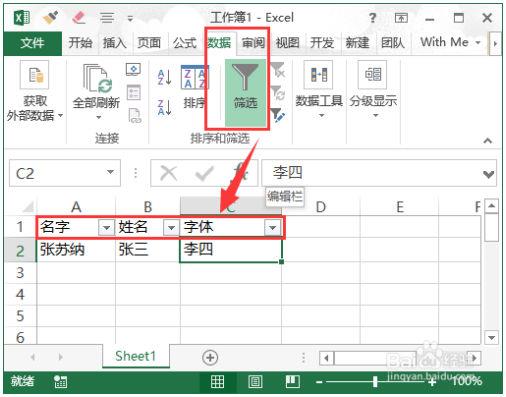Open the 公式 ribbon tab
Image resolution: width=506 pixels, height=397 pixels.
(x=184, y=43)
